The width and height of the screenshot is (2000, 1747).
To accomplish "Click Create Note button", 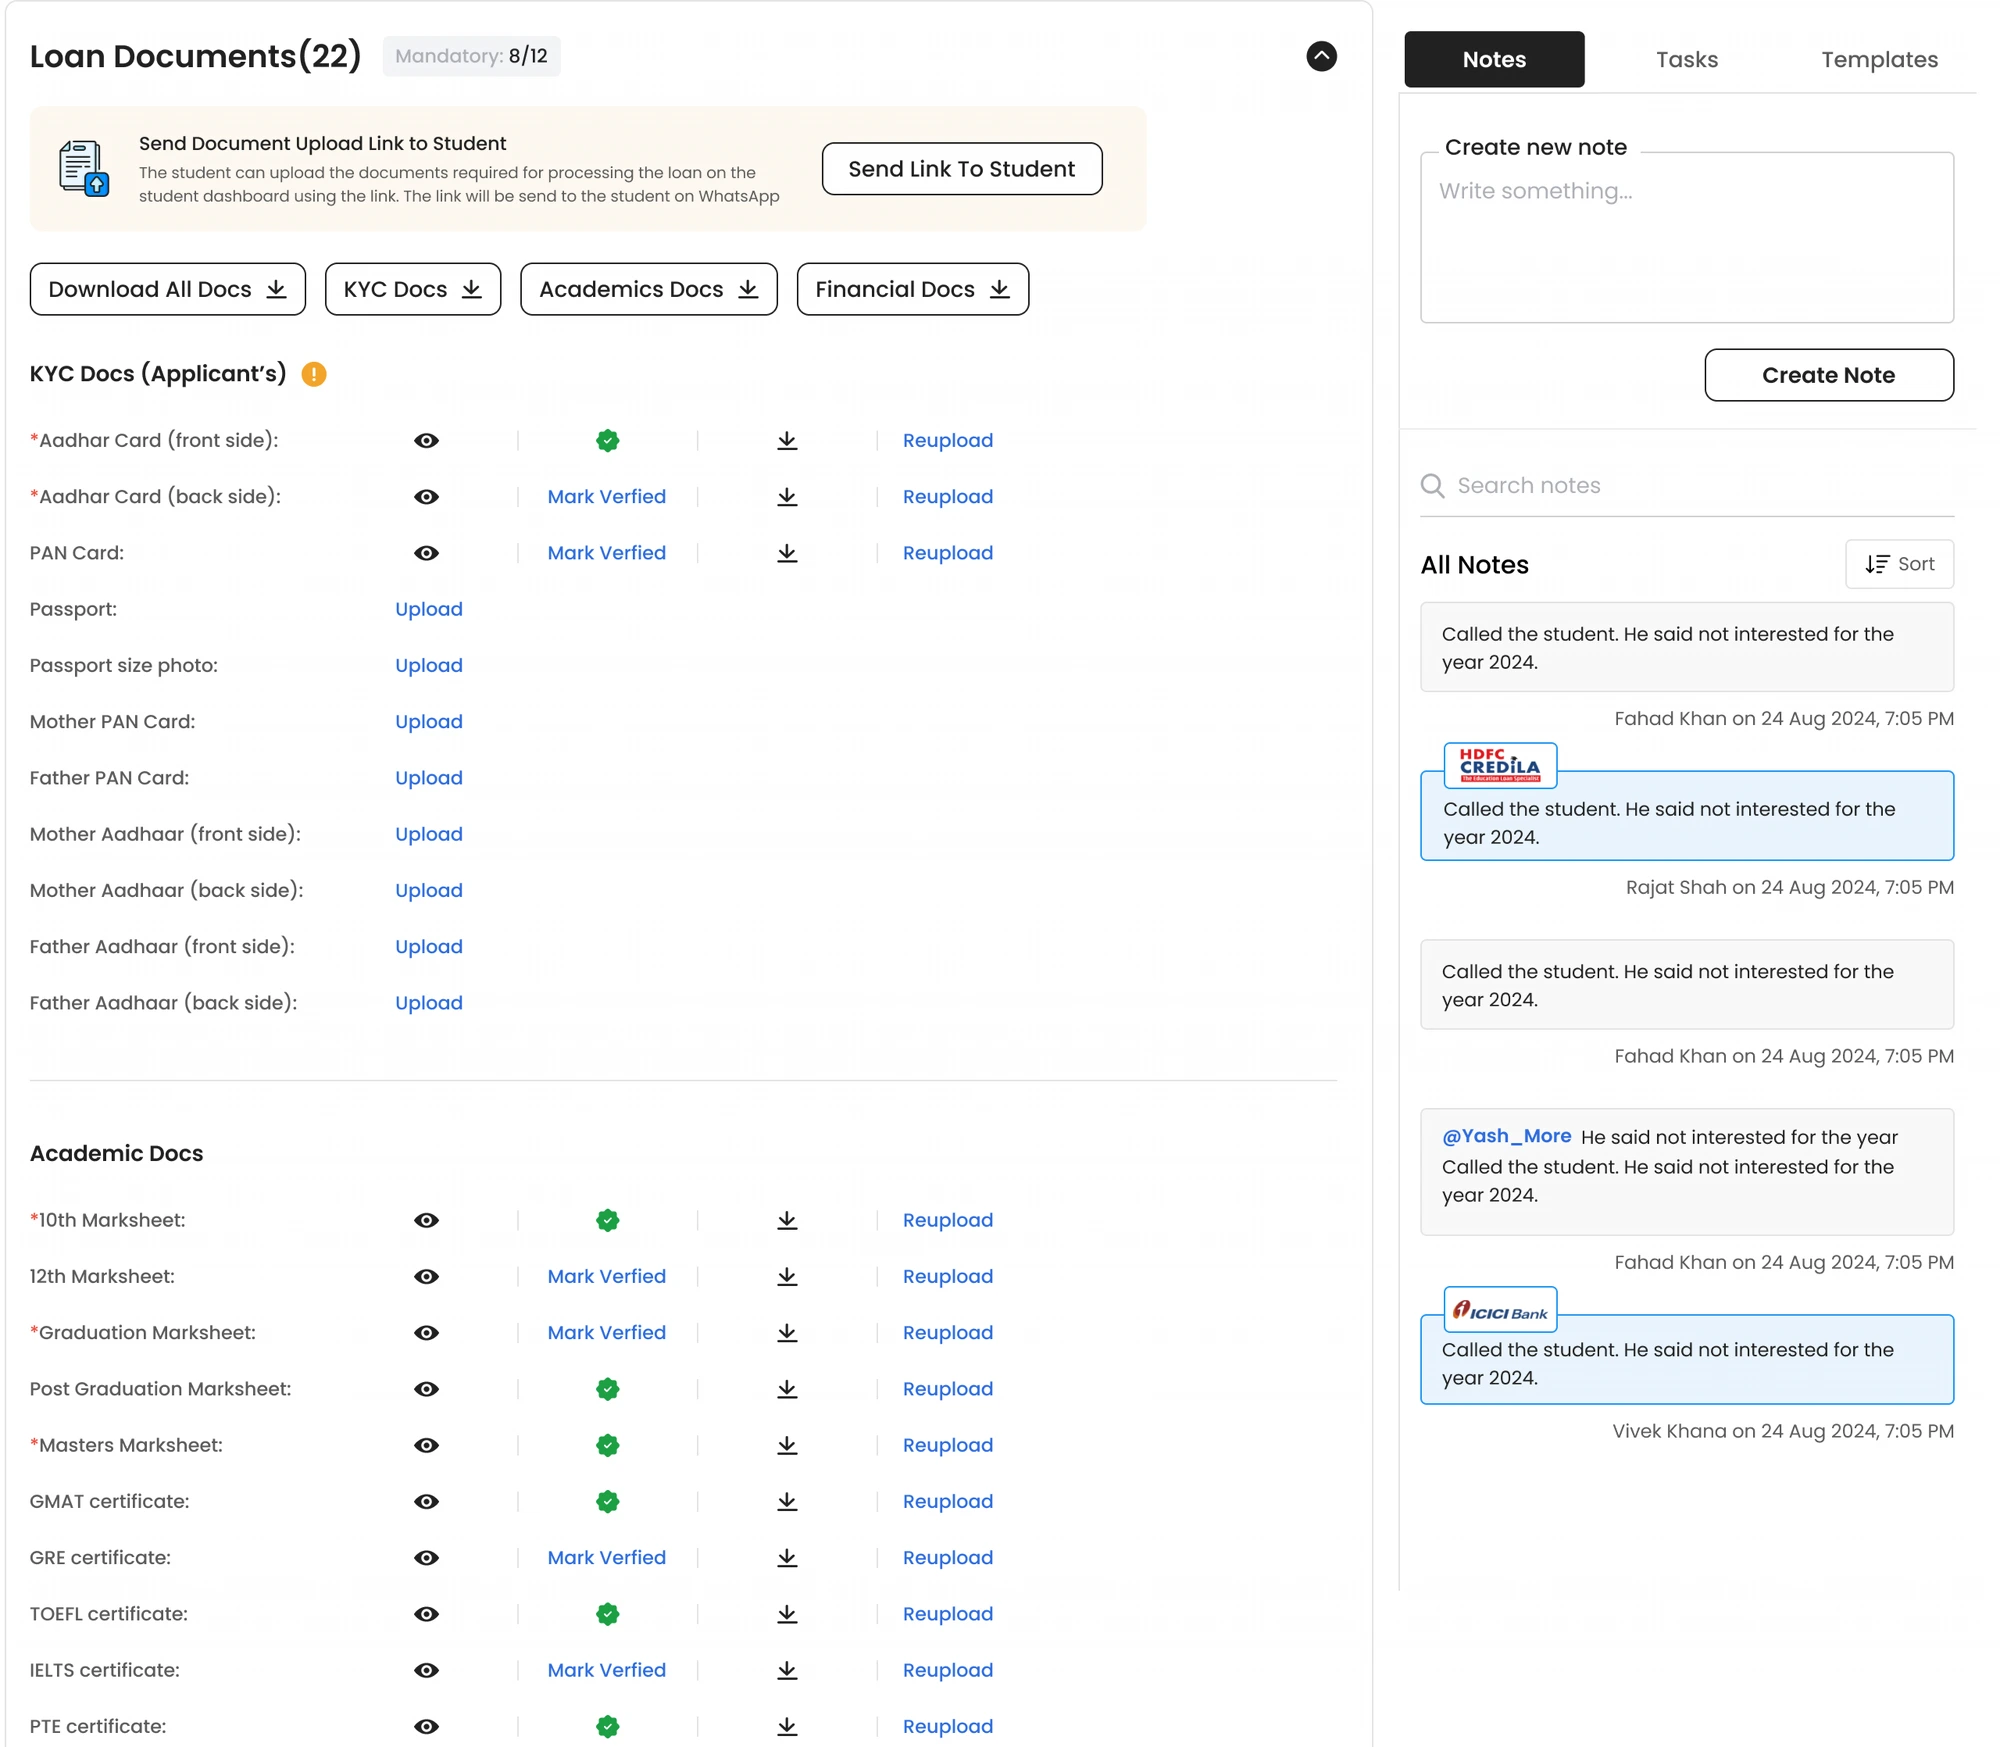I will [1828, 375].
